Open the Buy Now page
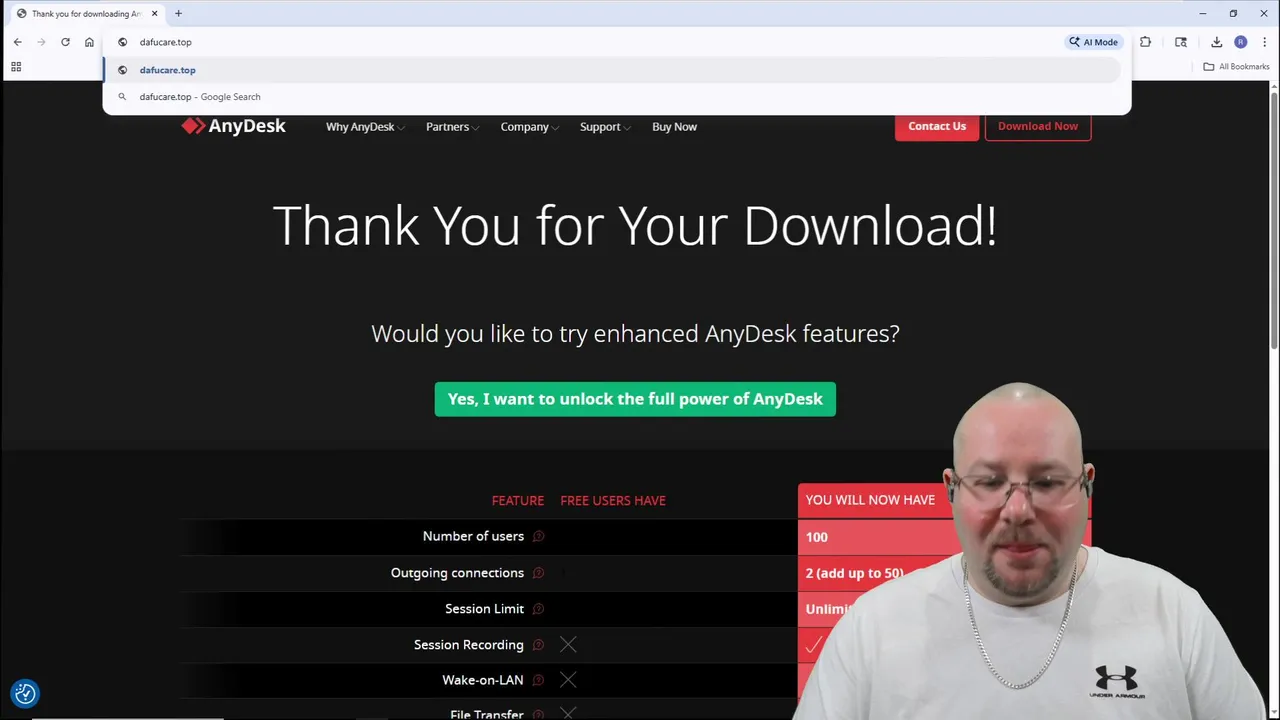 pyautogui.click(x=674, y=127)
